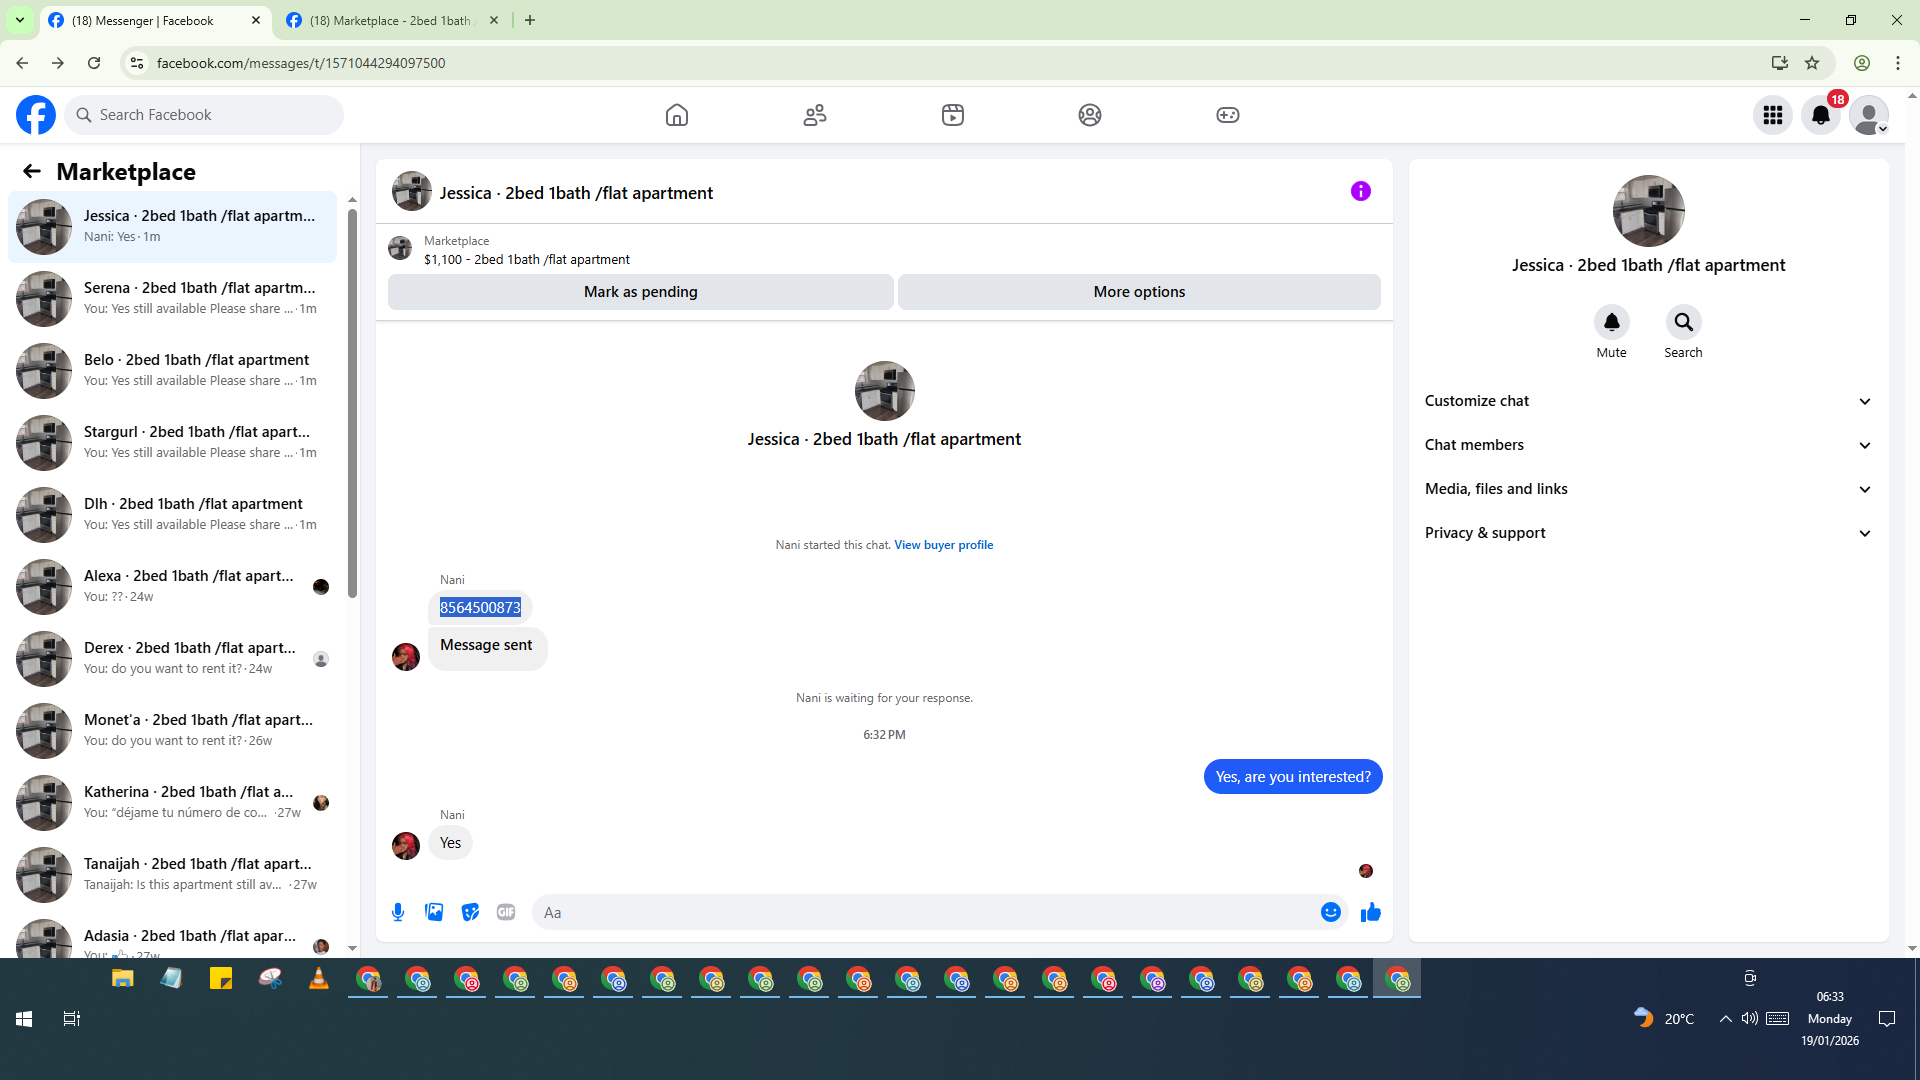Expand Chat members section
Screen dimensions: 1920x1080
point(1647,445)
